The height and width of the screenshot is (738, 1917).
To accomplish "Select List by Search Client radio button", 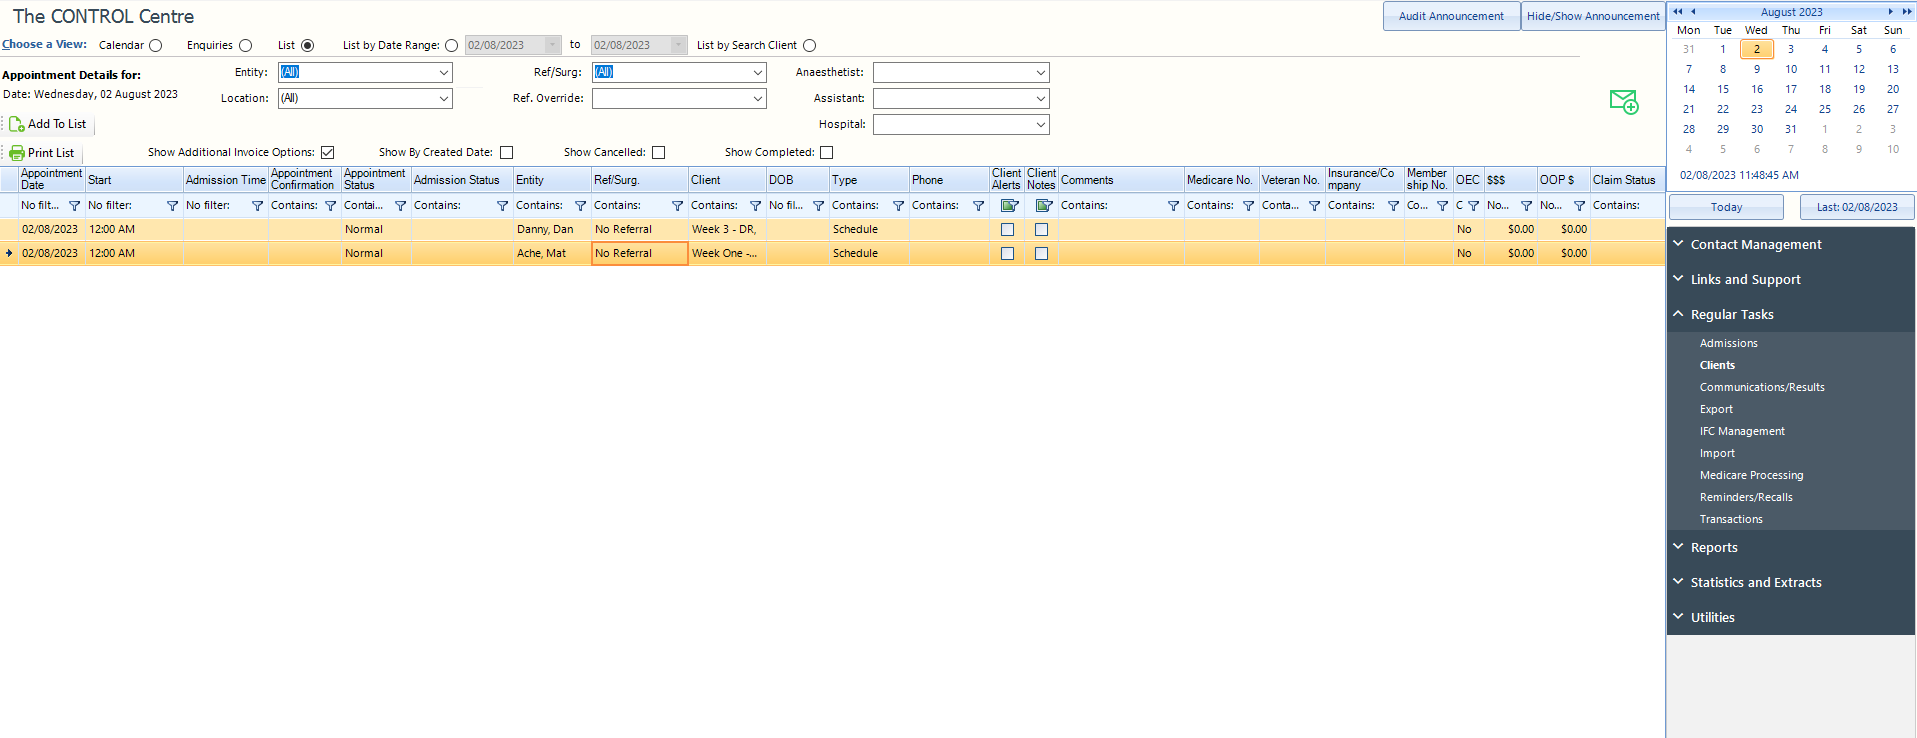I will click(809, 46).
